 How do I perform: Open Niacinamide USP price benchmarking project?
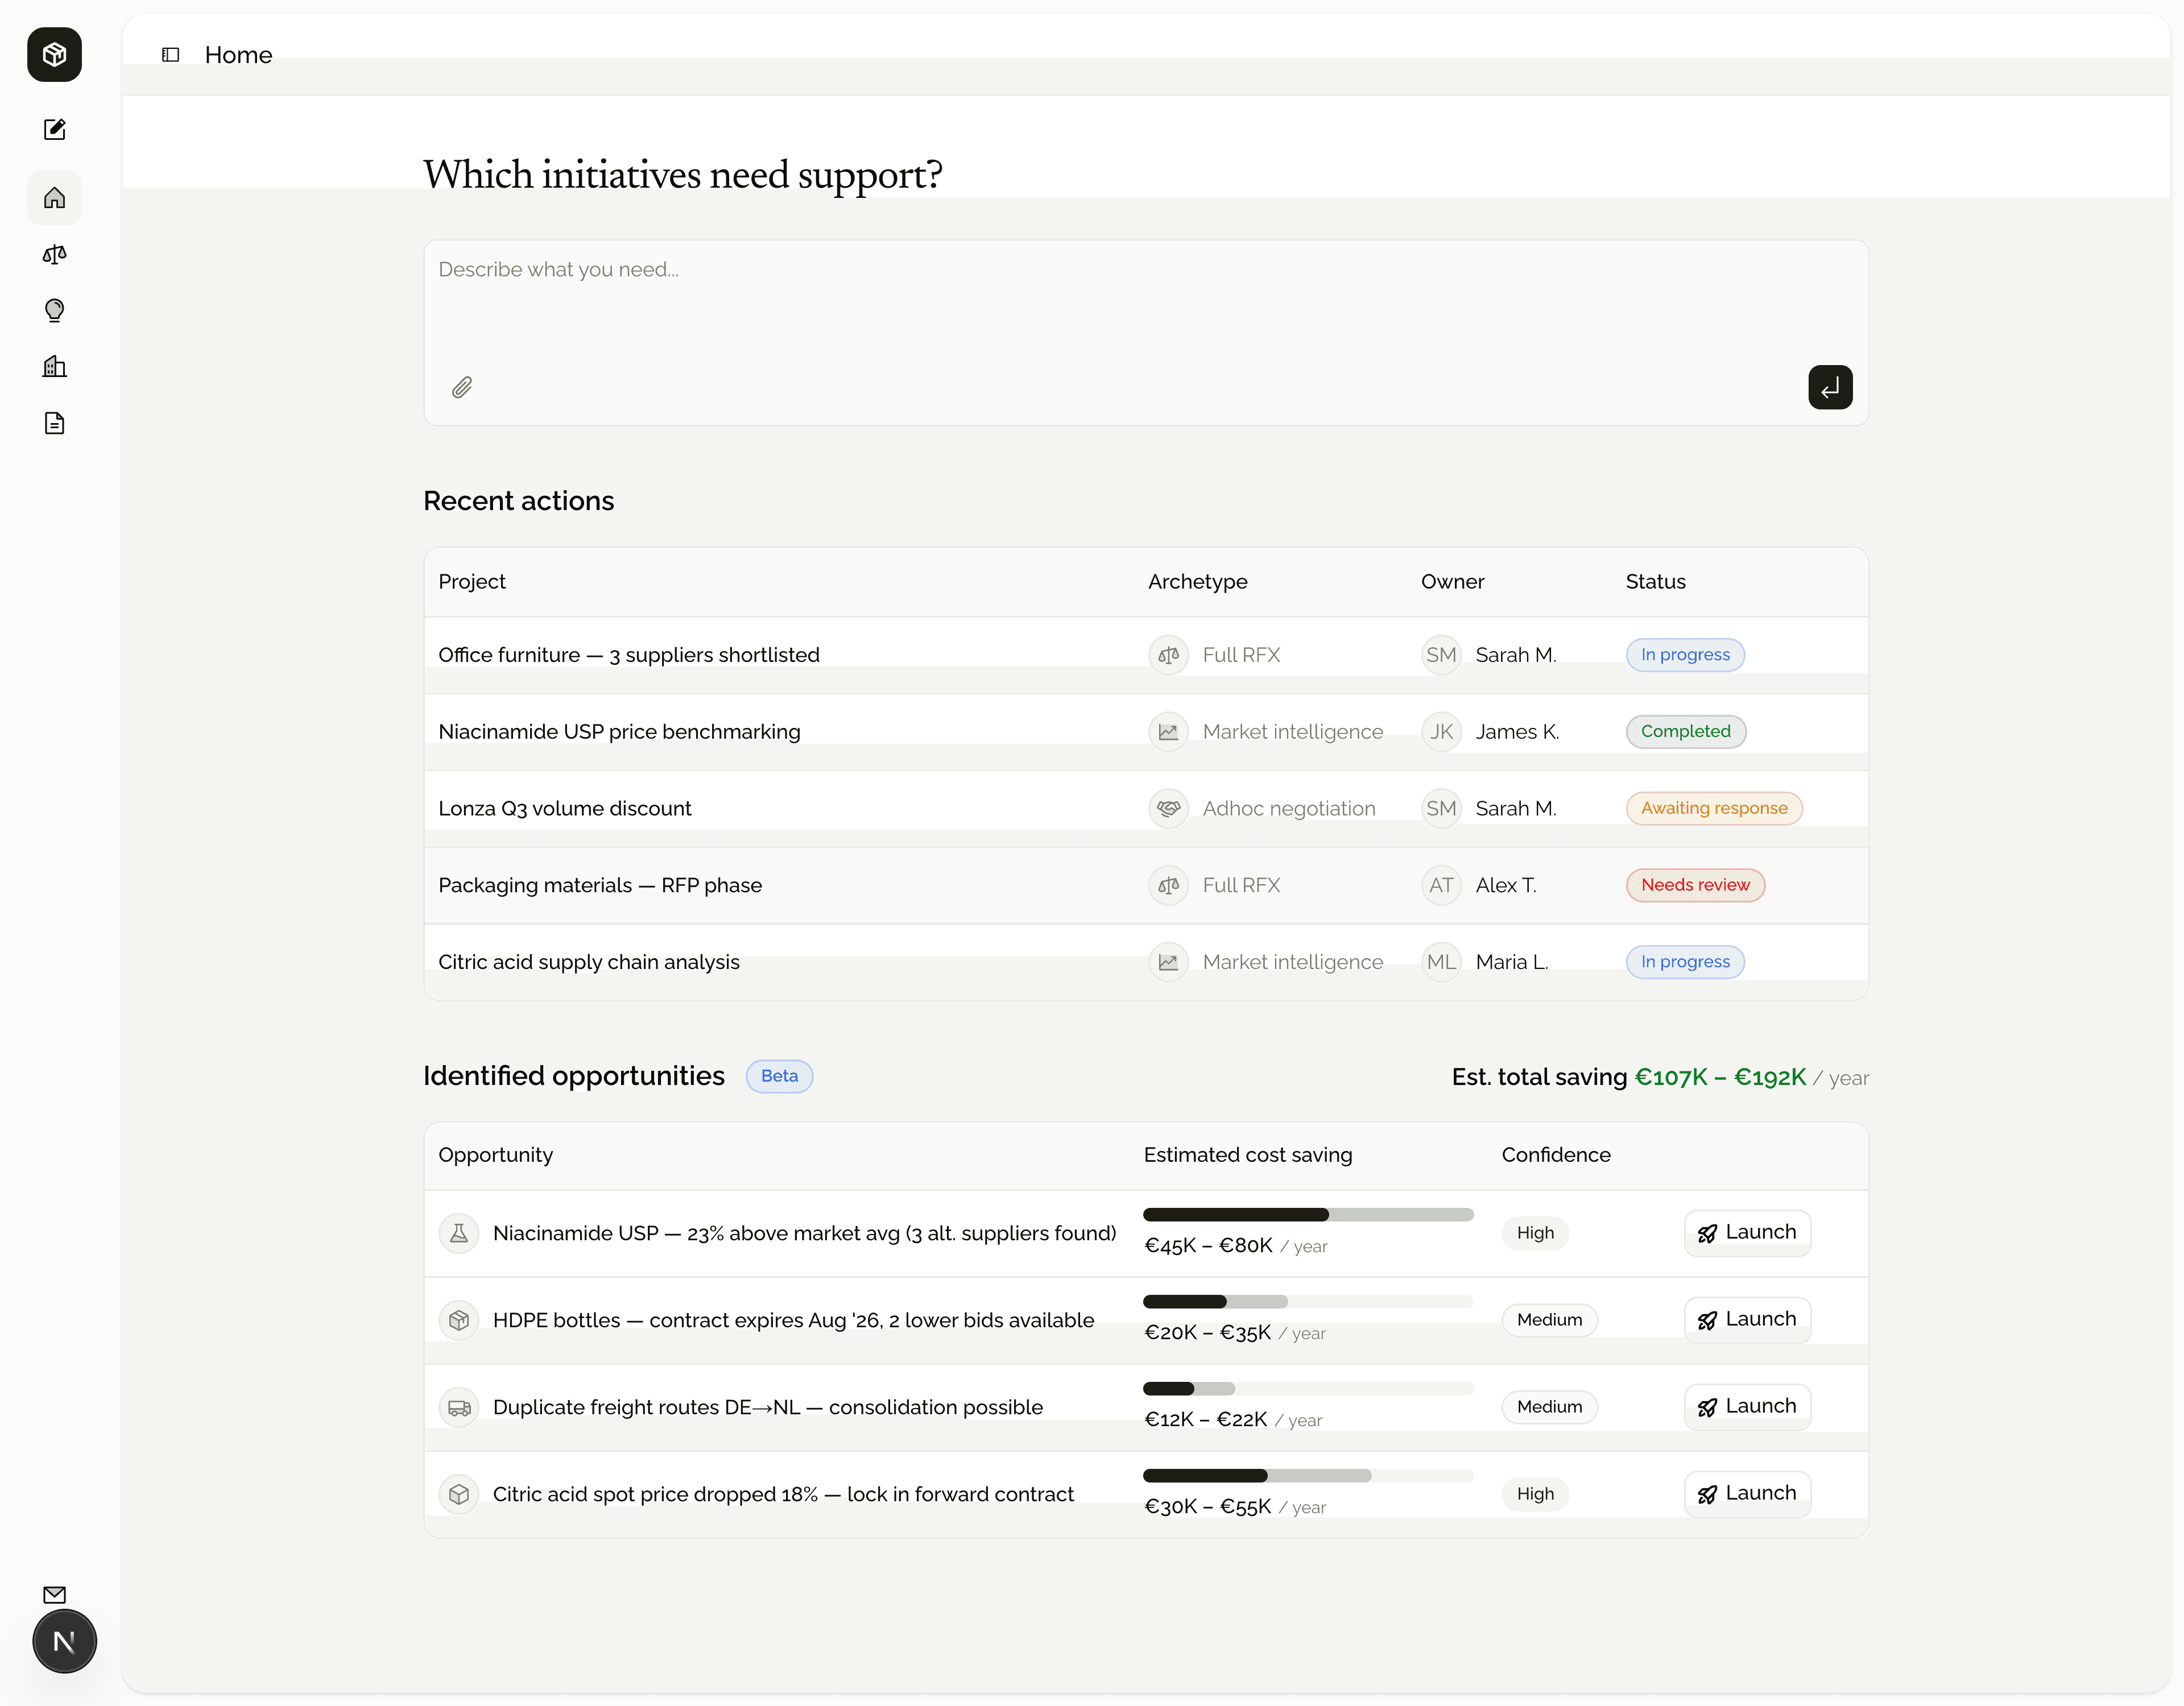619,732
